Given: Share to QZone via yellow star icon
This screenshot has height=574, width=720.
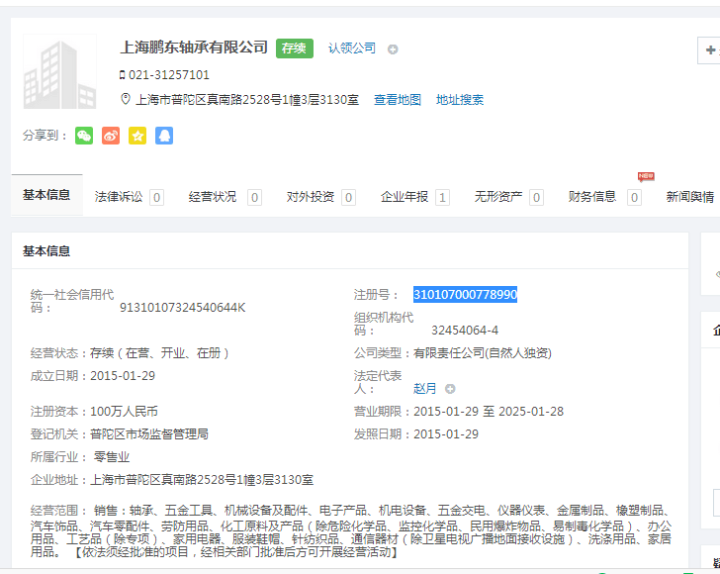Looking at the screenshot, I should [x=137, y=135].
